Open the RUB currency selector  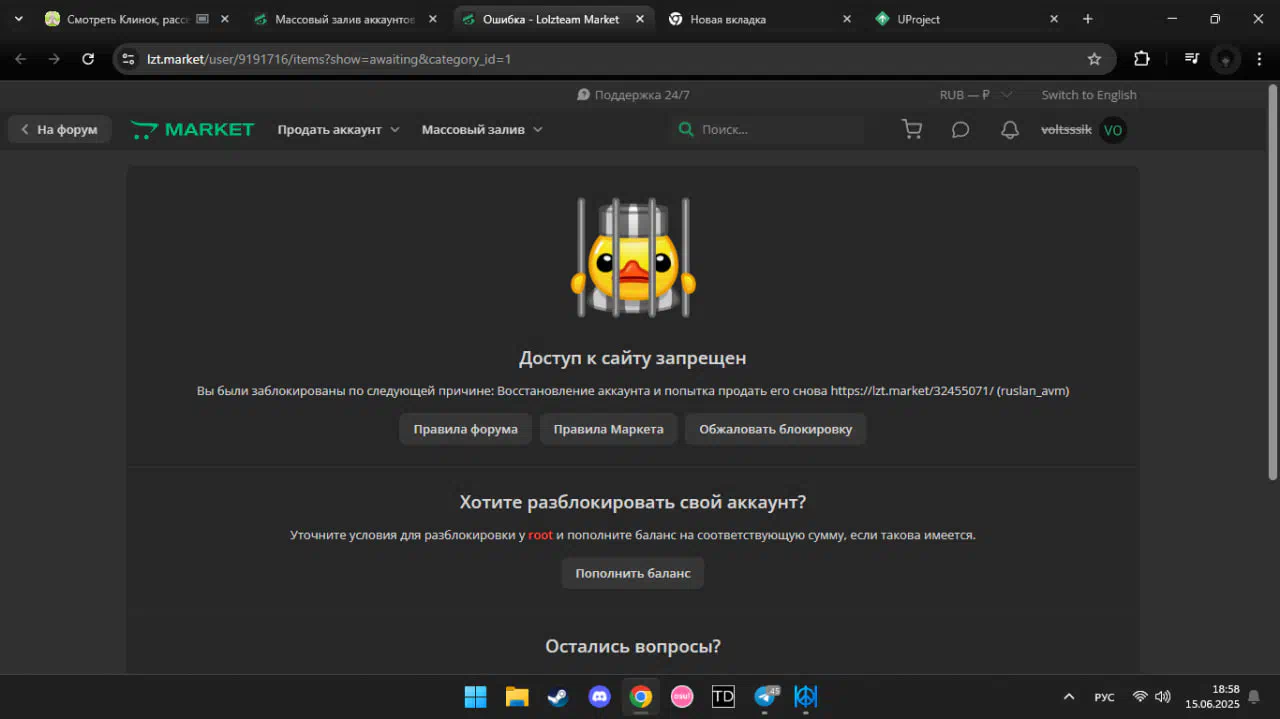pyautogui.click(x=976, y=95)
